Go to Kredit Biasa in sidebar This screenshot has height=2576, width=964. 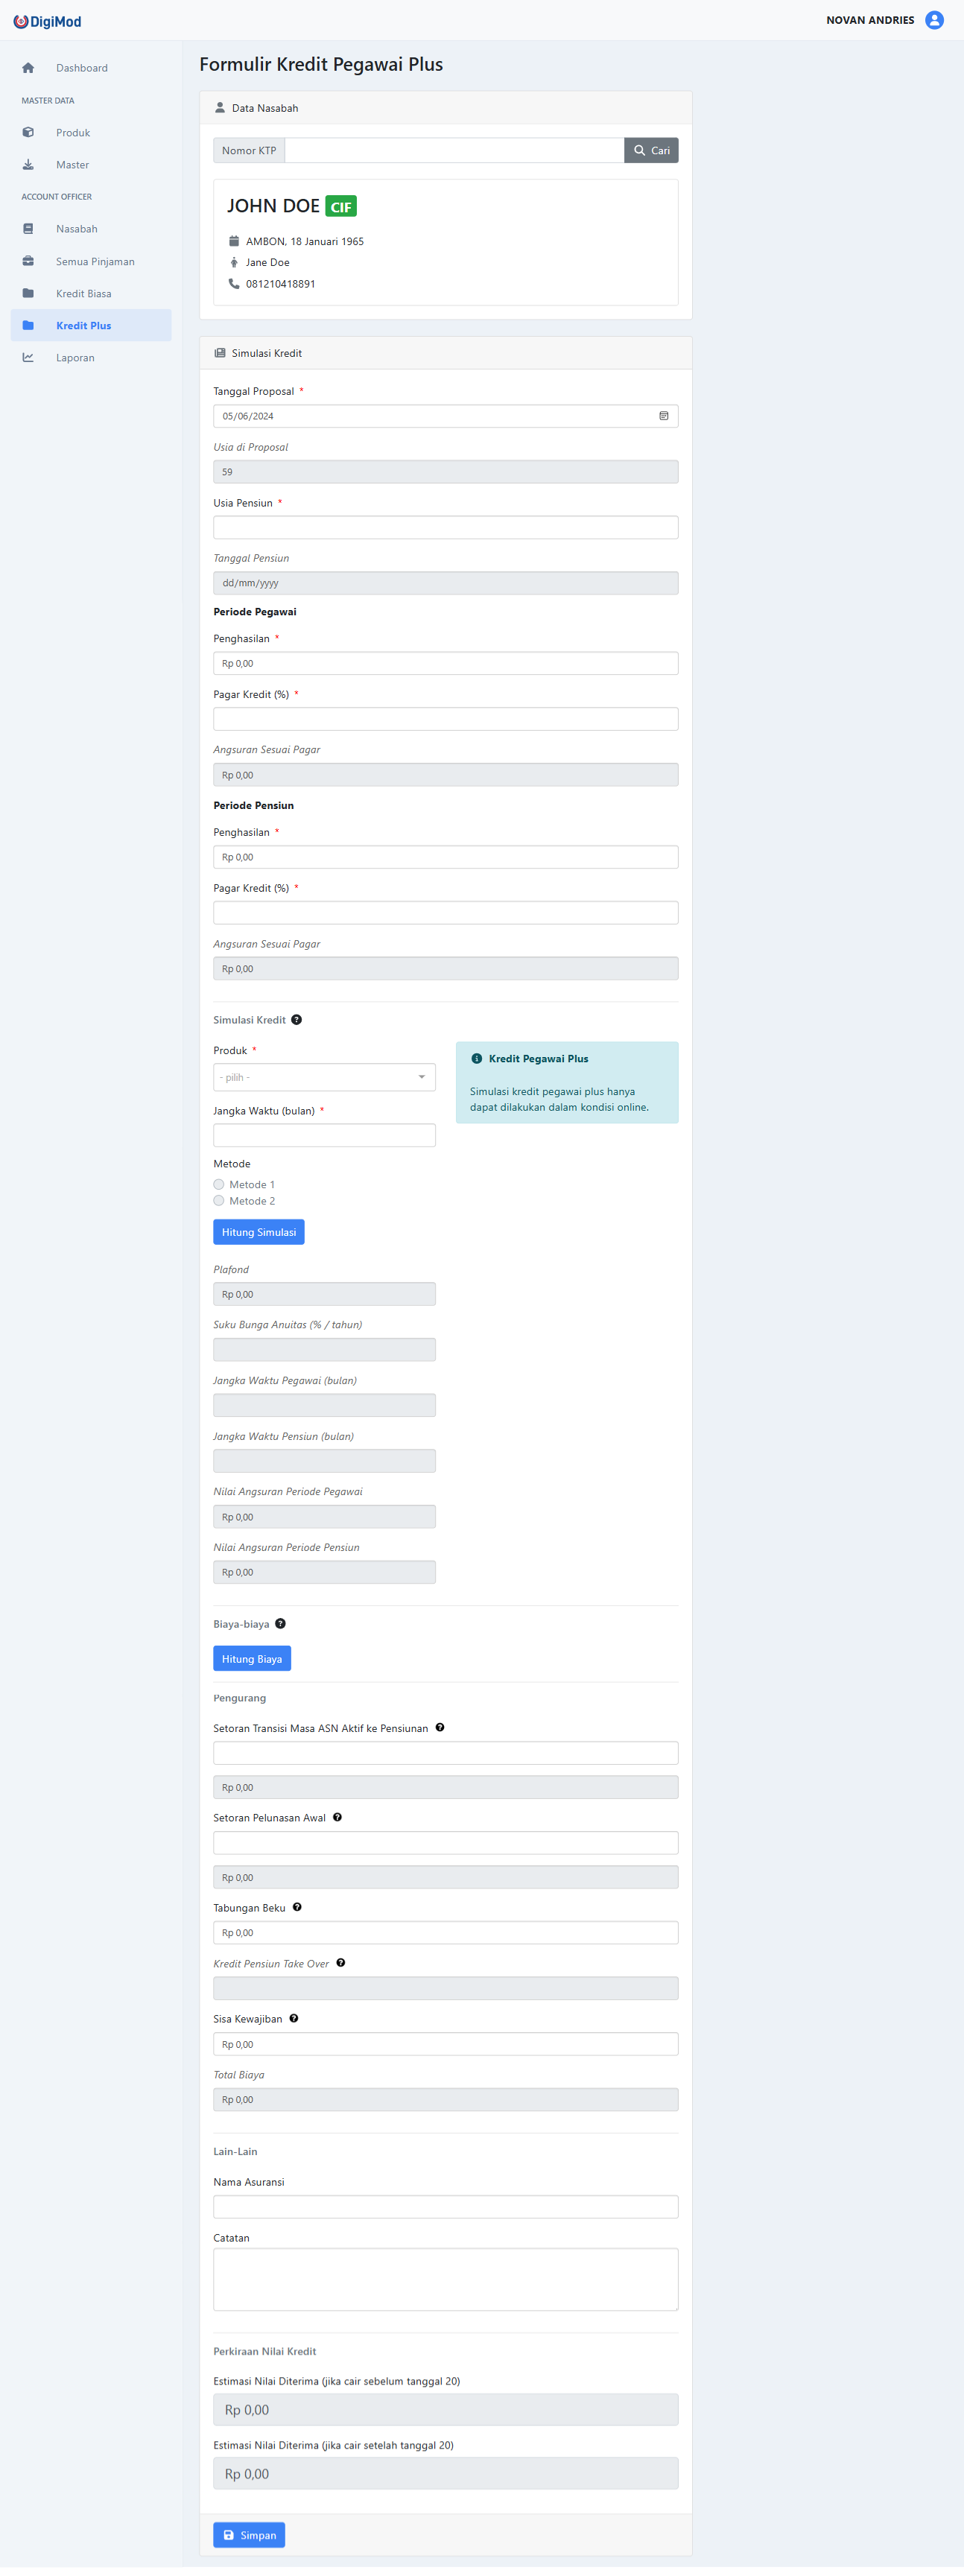[83, 293]
